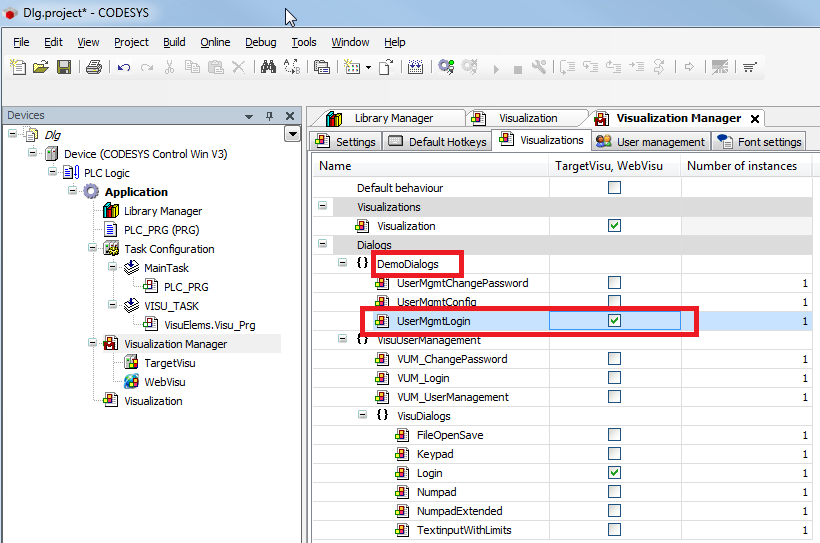Image resolution: width=820 pixels, height=543 pixels.
Task: Toggle the VUM_Login checkbox
Action: pos(615,378)
